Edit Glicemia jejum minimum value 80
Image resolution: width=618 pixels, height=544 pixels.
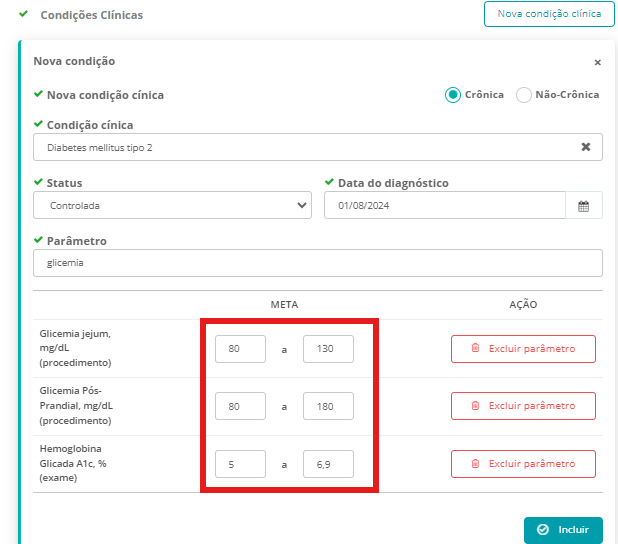coord(240,349)
